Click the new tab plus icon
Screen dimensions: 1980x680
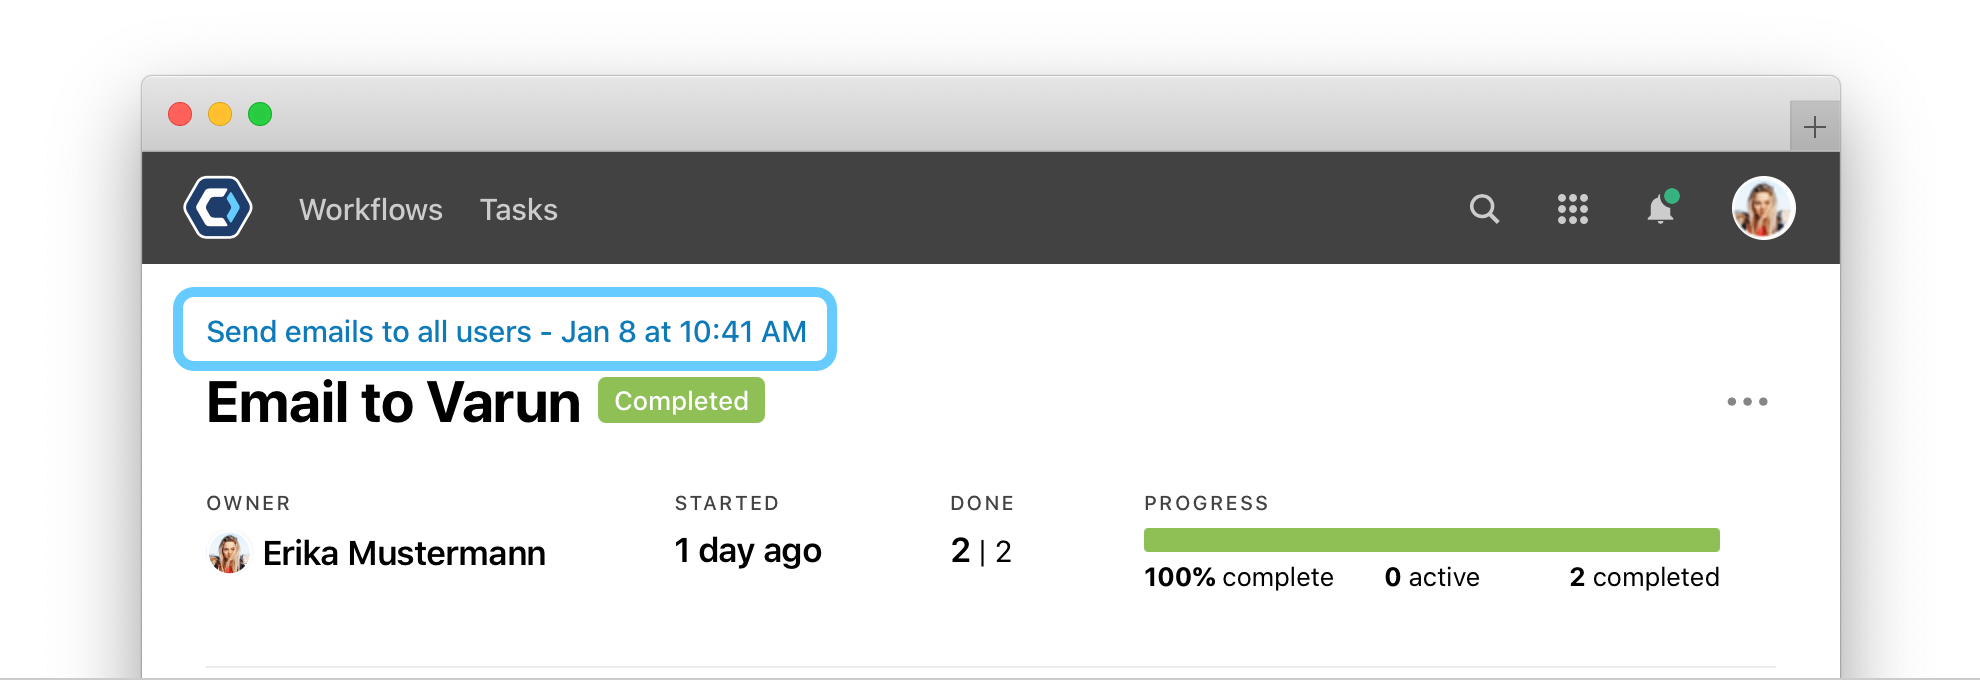pos(1815,127)
